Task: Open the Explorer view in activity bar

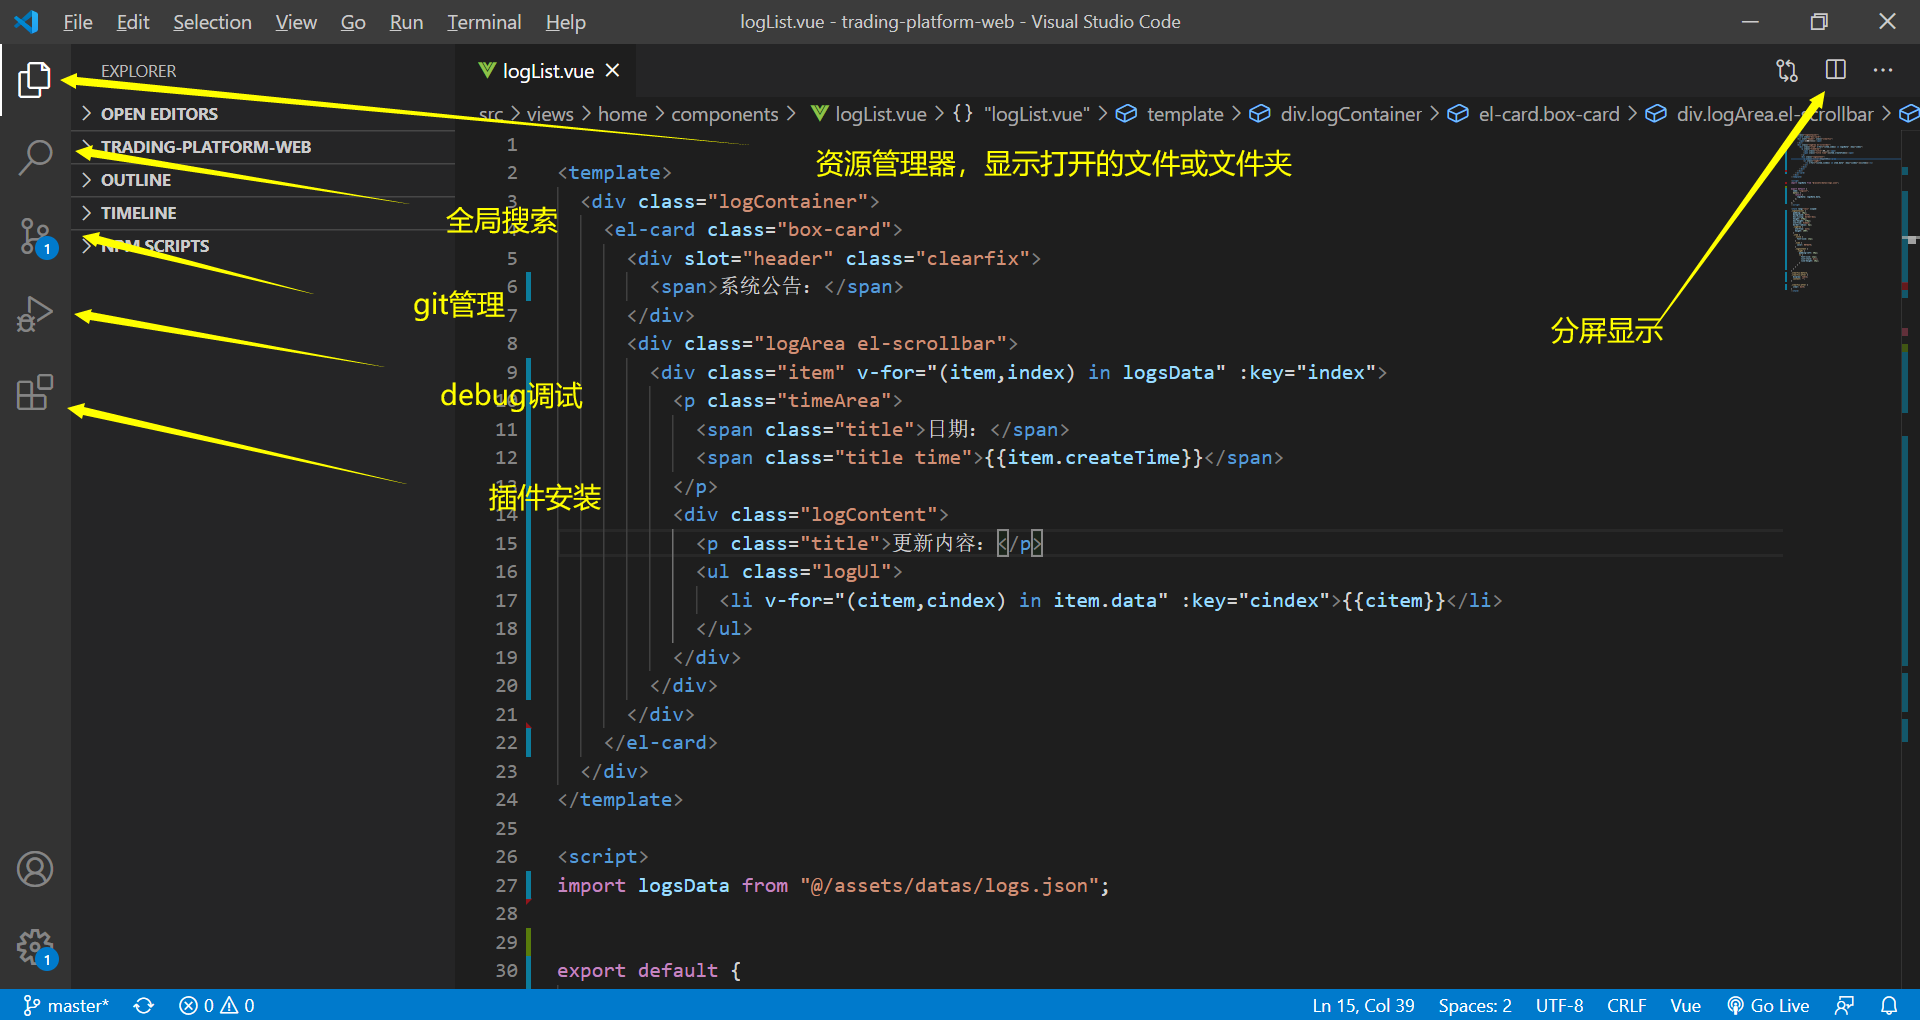Action: coord(34,80)
